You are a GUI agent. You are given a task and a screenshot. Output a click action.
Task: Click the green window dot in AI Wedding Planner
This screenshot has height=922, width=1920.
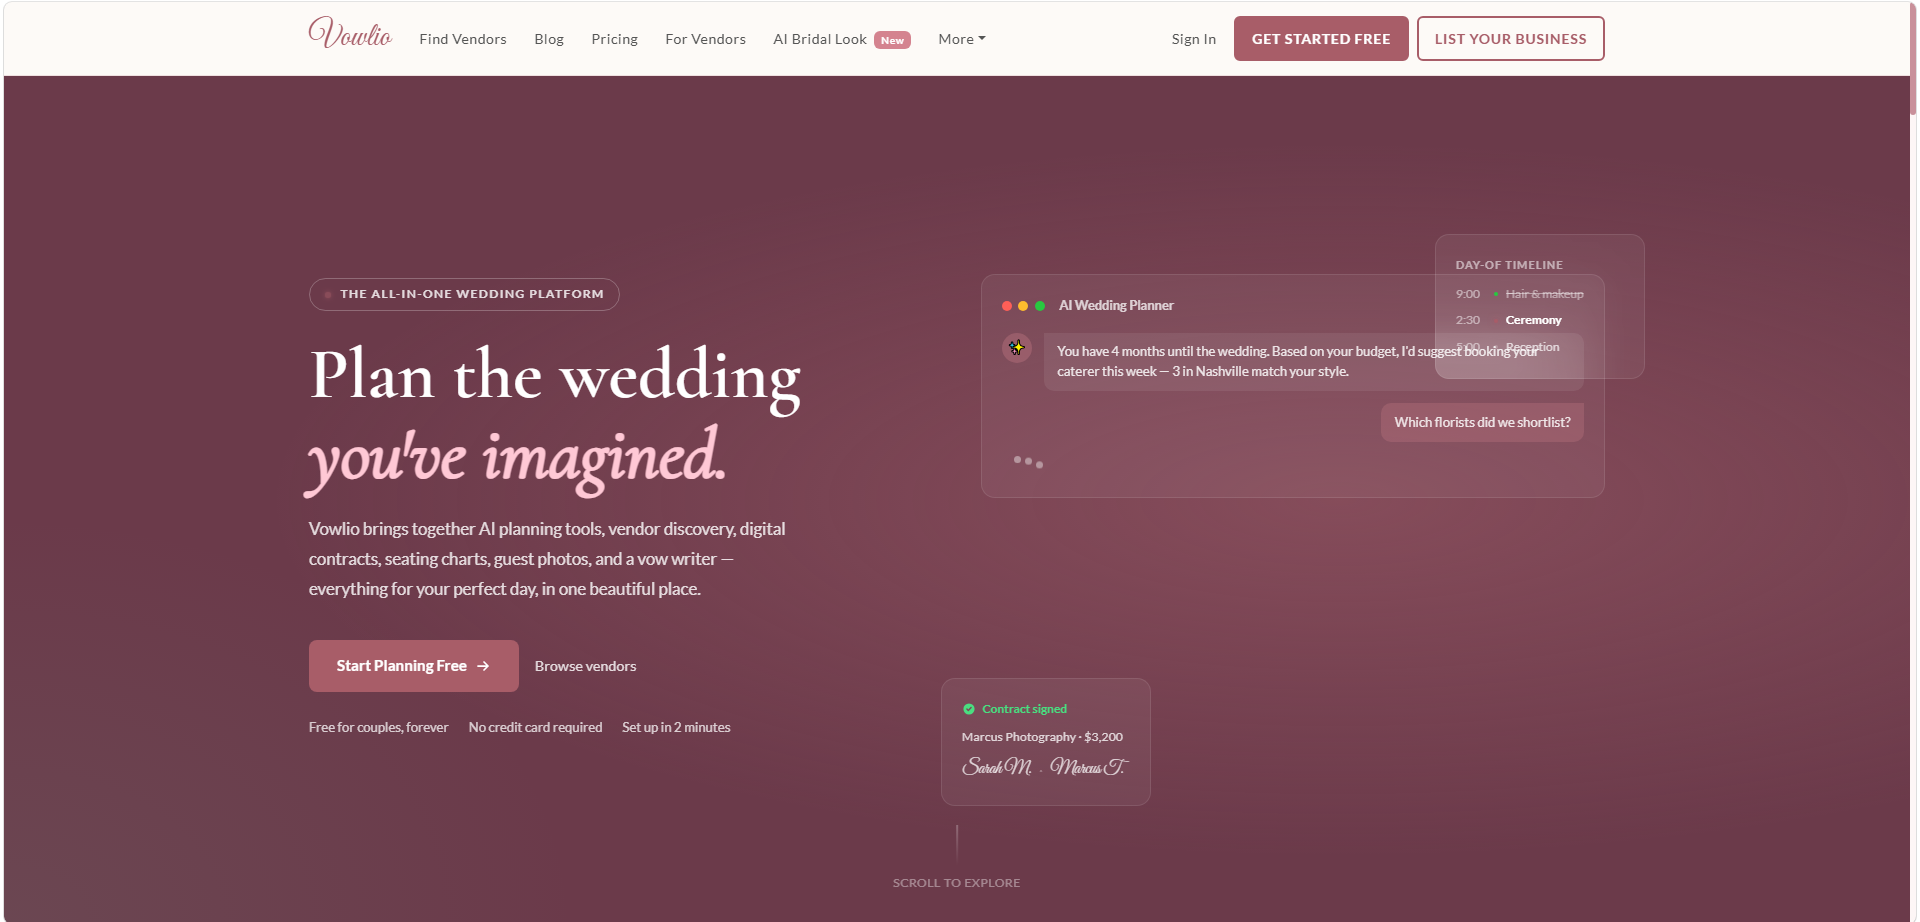pos(1040,306)
